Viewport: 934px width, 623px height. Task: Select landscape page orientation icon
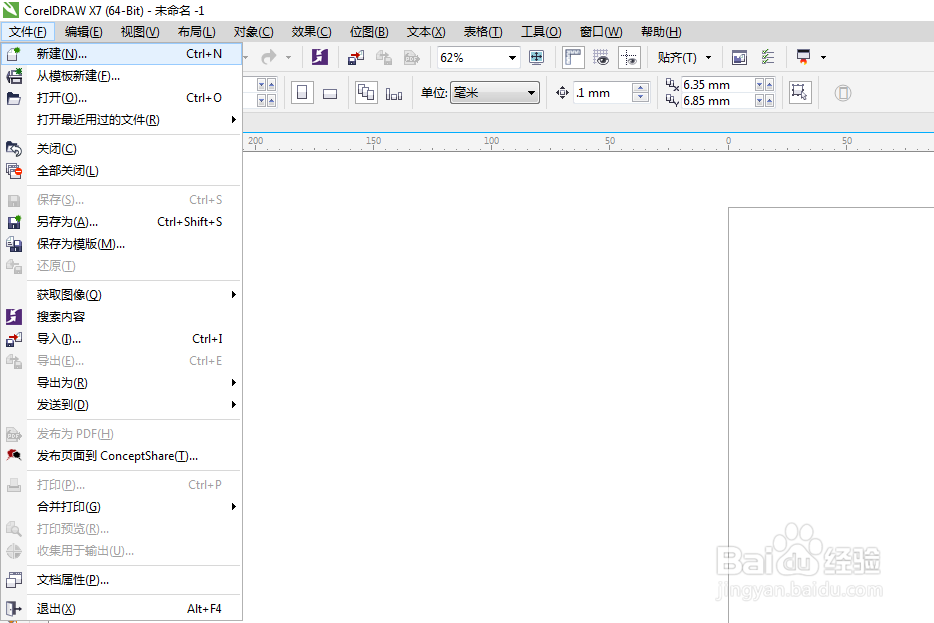(x=330, y=93)
